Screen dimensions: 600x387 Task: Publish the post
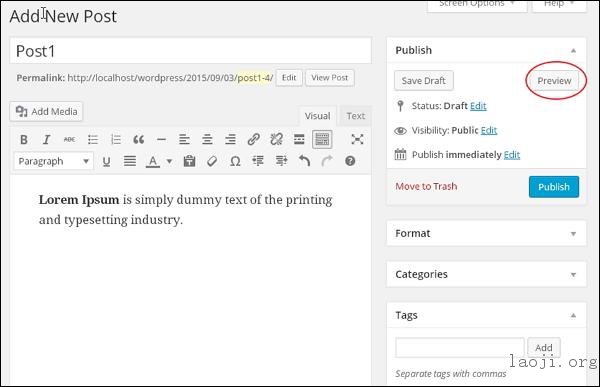click(554, 187)
